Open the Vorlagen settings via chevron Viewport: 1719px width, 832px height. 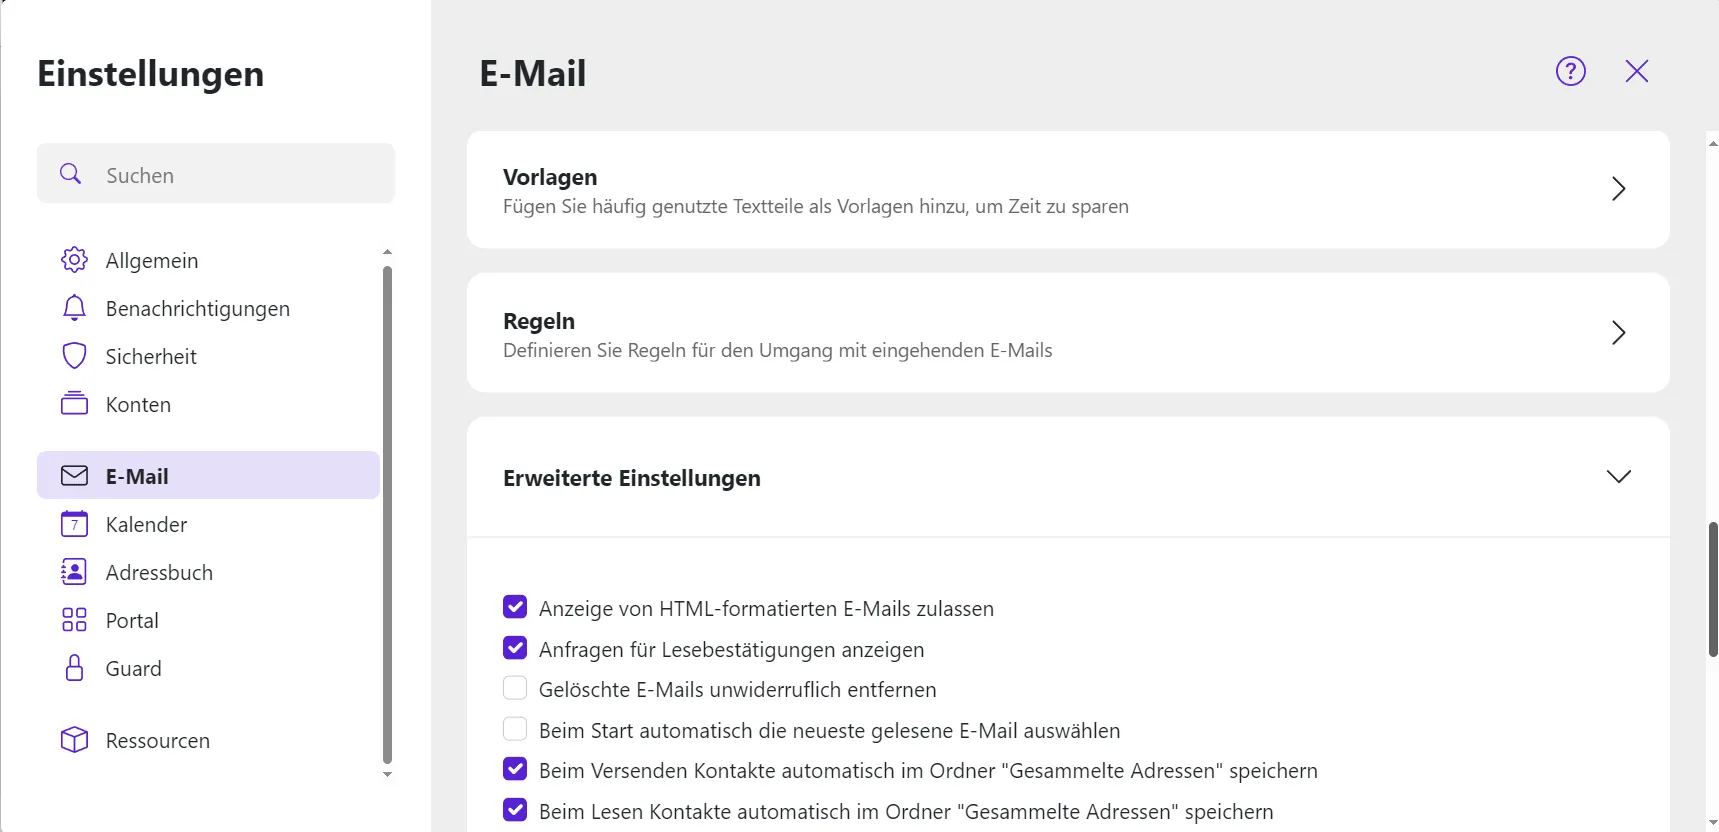(1619, 189)
